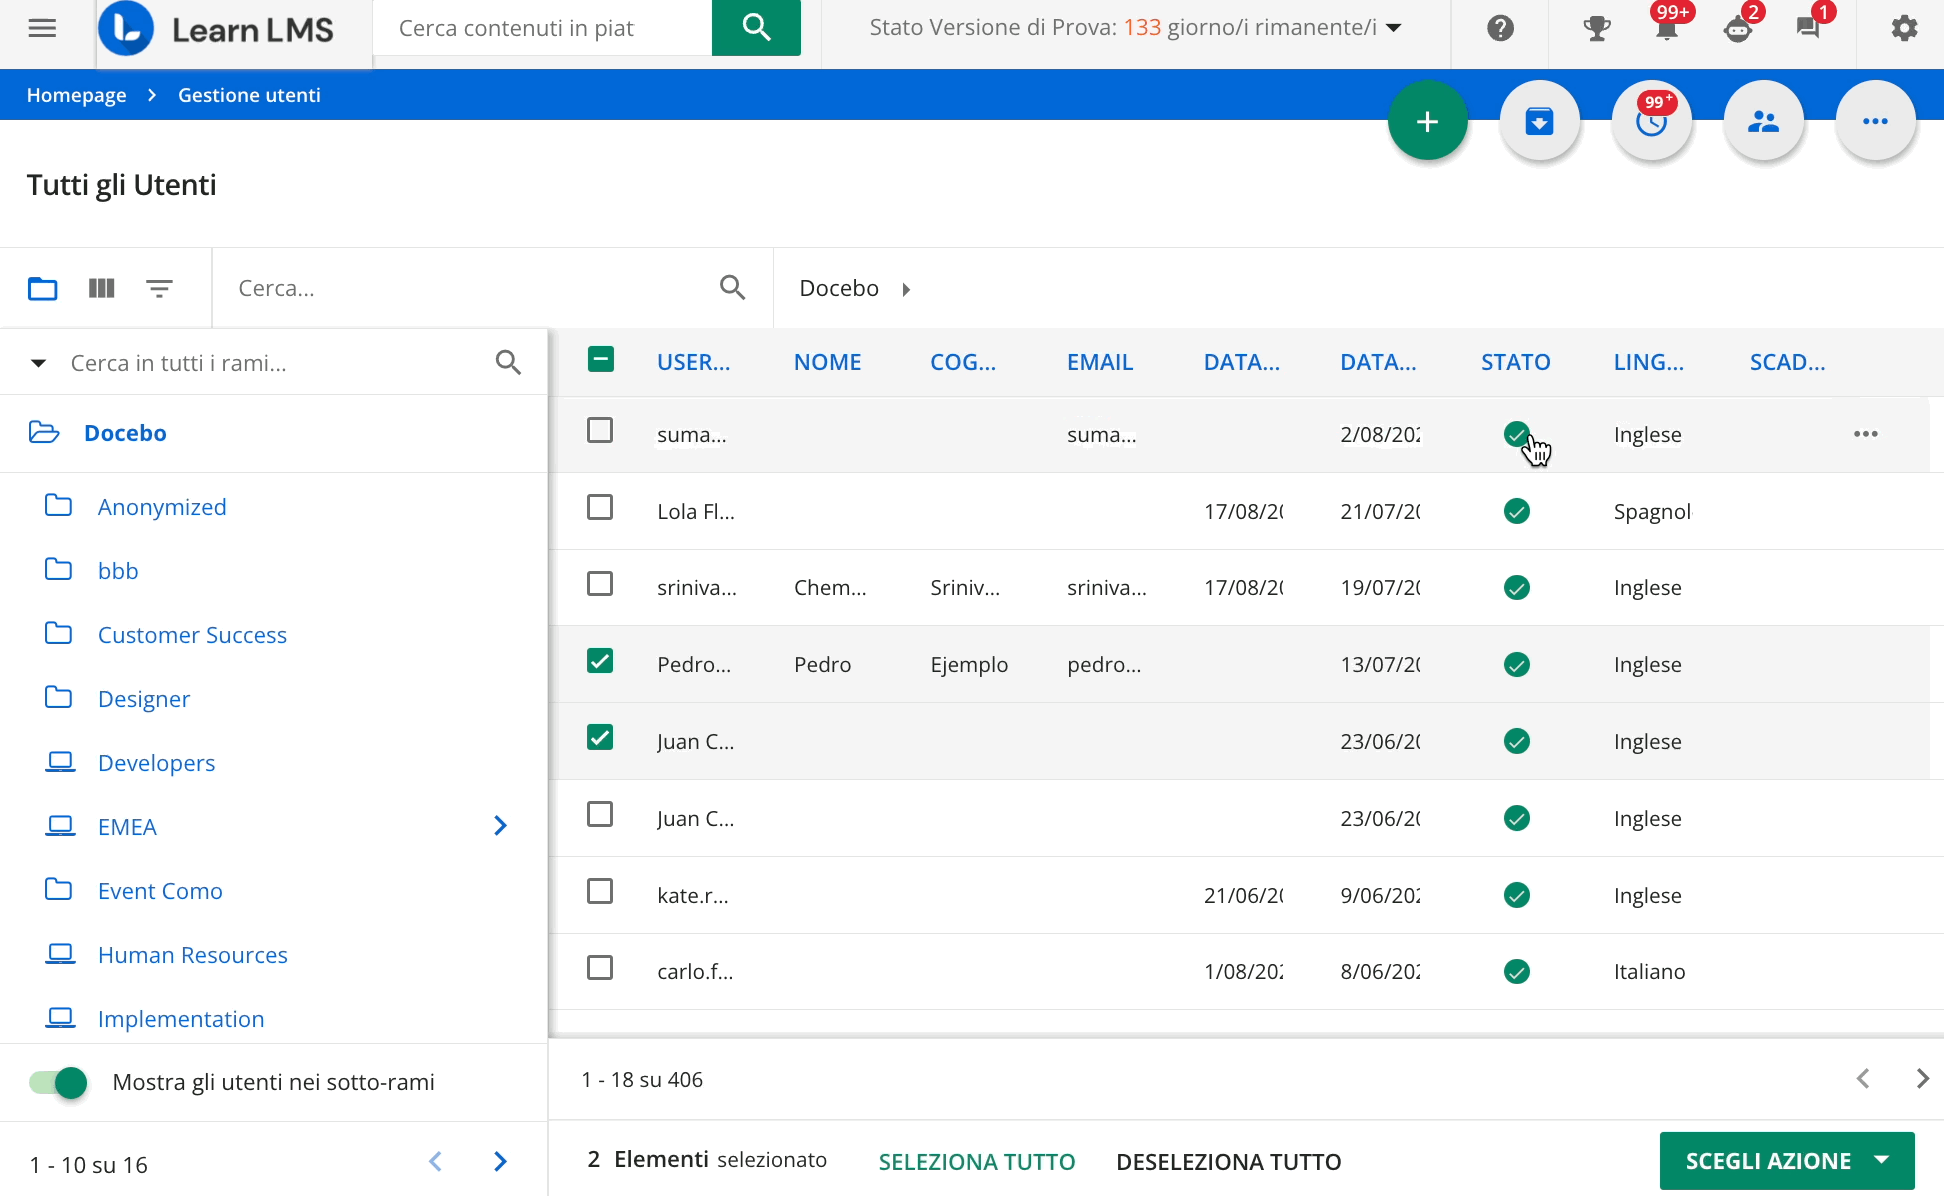Screen dimensions: 1944x1196
Task: Open the SCEGLI AZIONE dropdown
Action: 1787,1161
